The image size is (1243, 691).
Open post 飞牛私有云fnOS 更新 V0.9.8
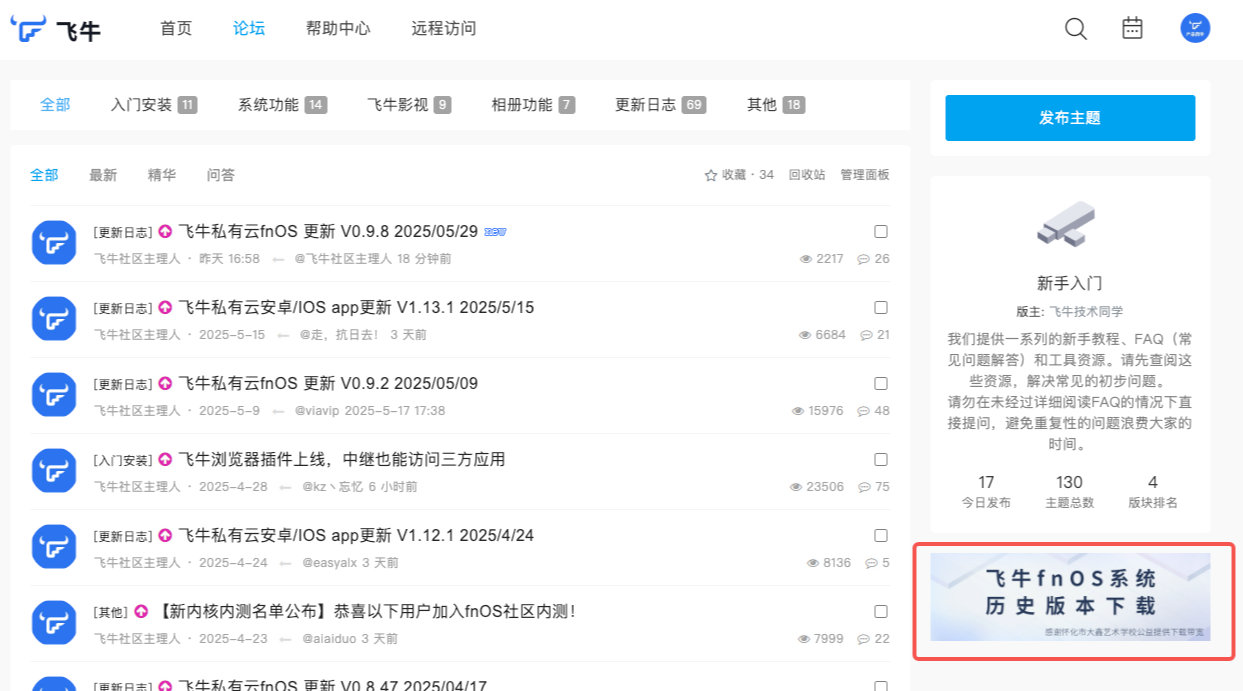[x=328, y=231]
